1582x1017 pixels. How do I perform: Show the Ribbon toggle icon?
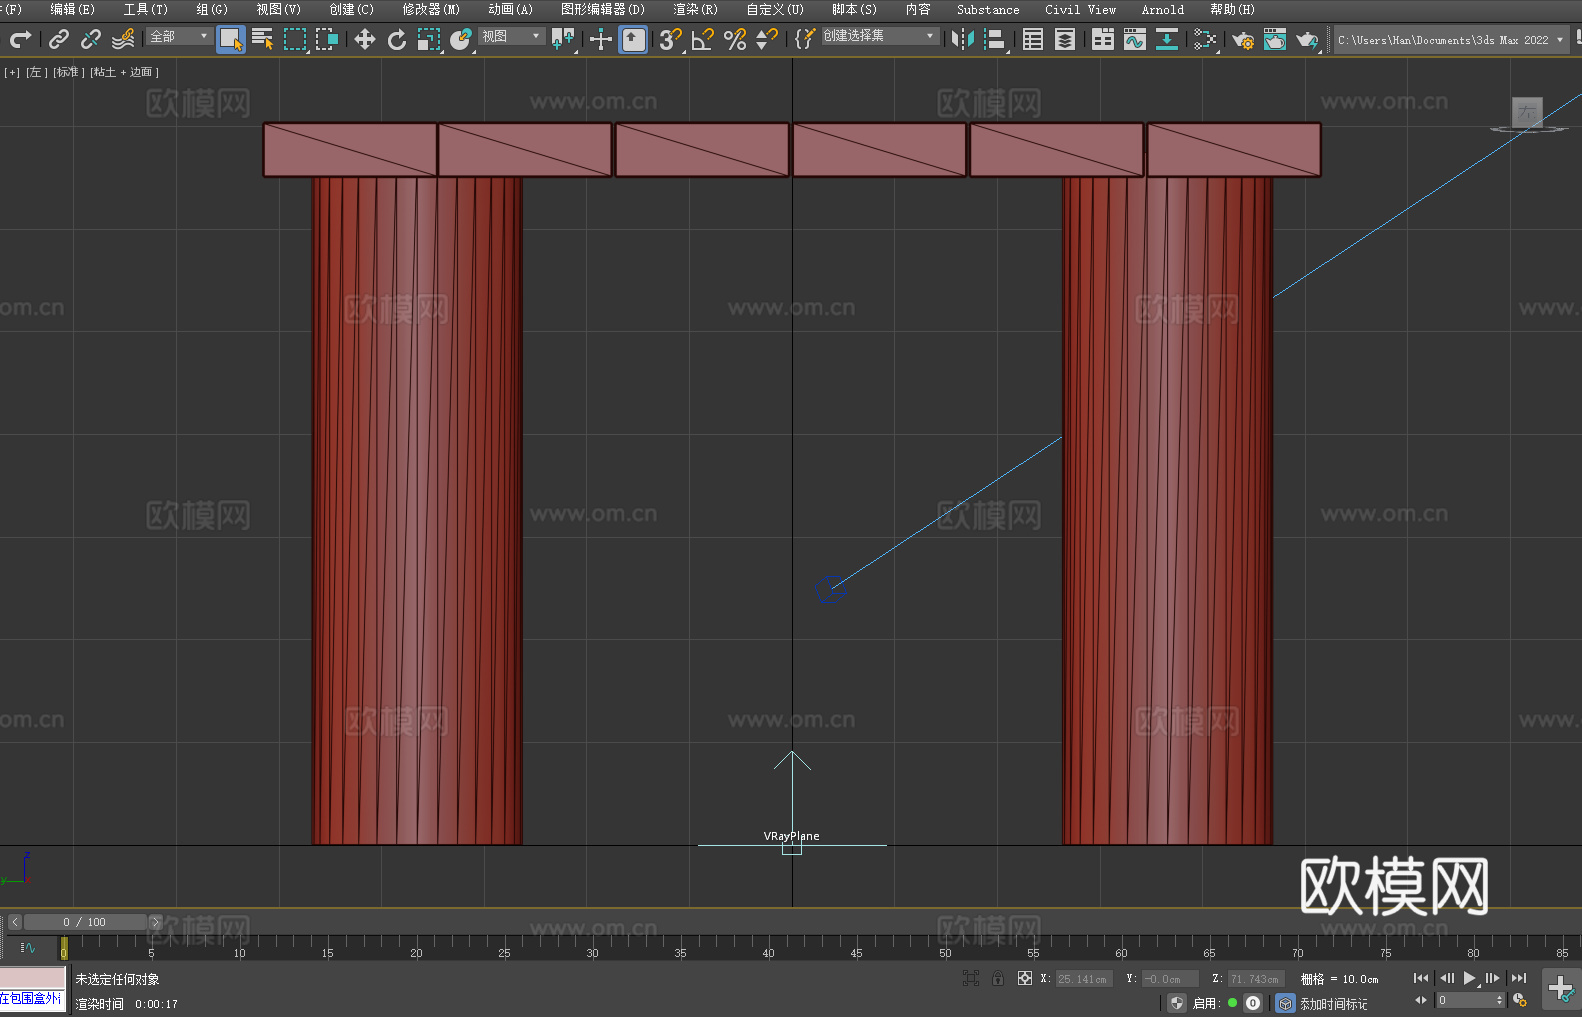coord(1103,39)
